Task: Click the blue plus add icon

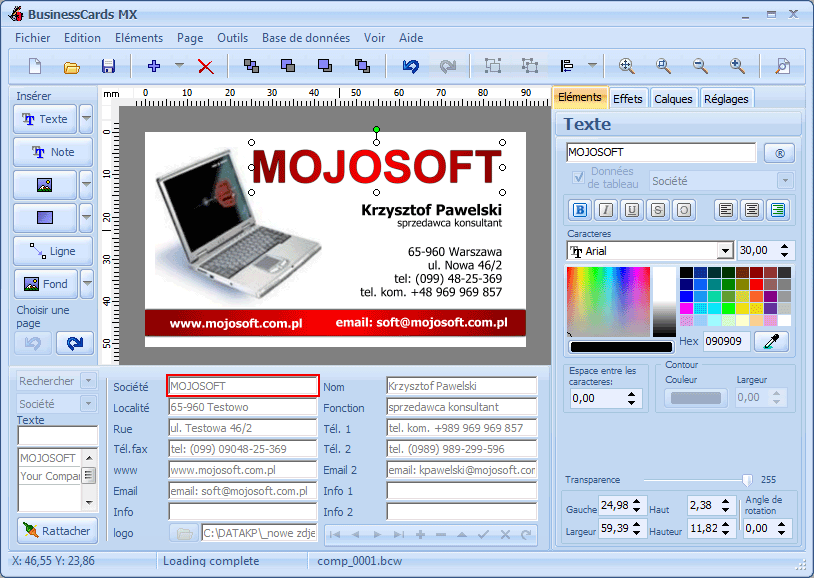Action: [x=154, y=66]
